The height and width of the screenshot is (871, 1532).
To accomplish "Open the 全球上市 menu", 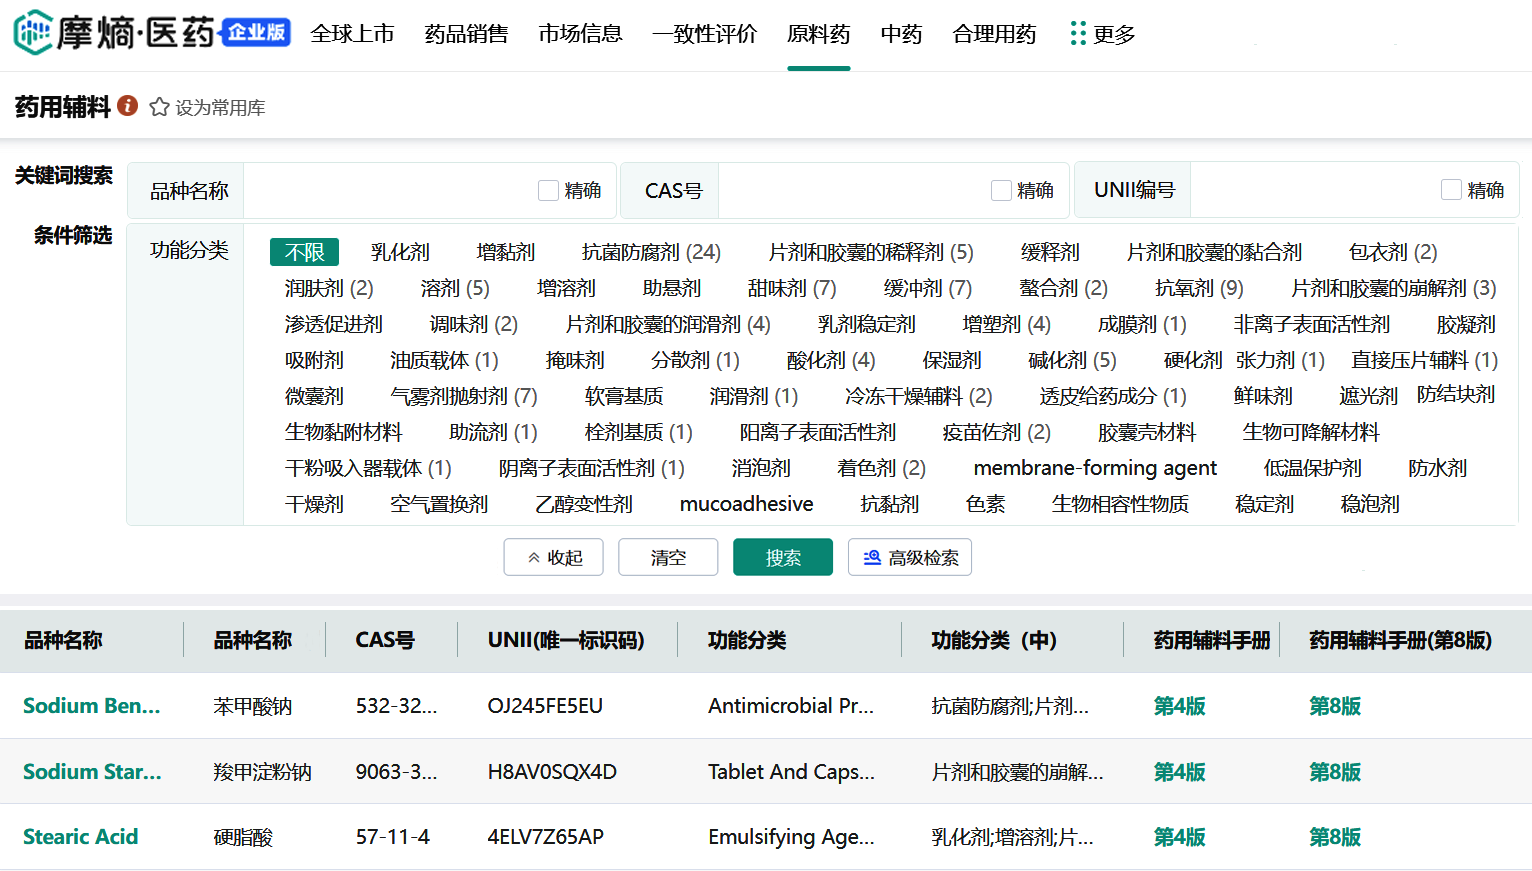I will (x=352, y=34).
